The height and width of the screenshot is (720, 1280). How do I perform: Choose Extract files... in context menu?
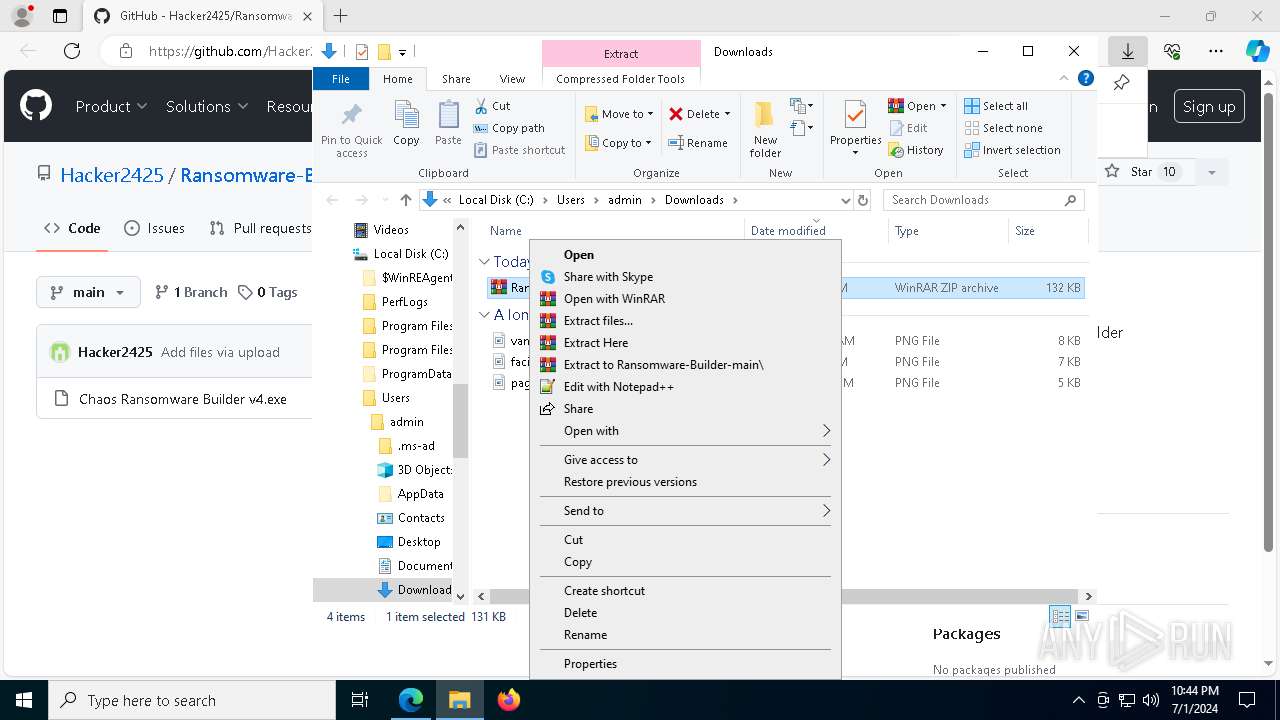coord(684,321)
